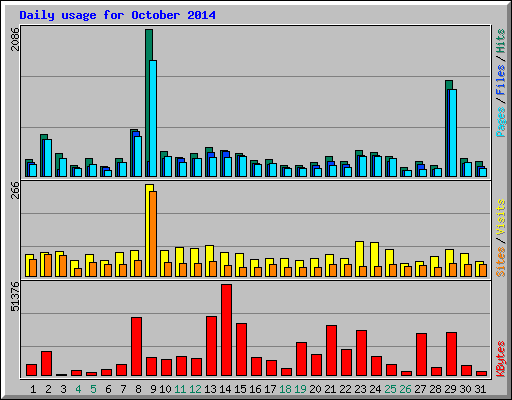Image resolution: width=512 pixels, height=400 pixels.
Task: Click the green day 18 axis label
Action: 285,389
